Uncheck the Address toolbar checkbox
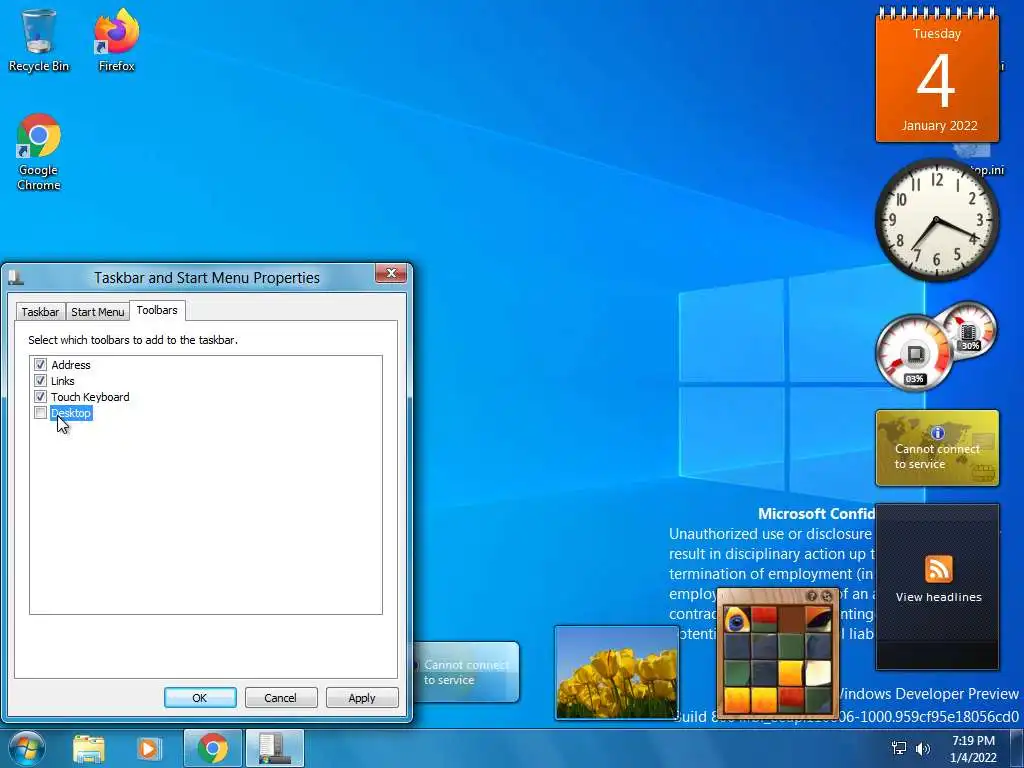Screen dimensions: 1024x768 pos(40,364)
